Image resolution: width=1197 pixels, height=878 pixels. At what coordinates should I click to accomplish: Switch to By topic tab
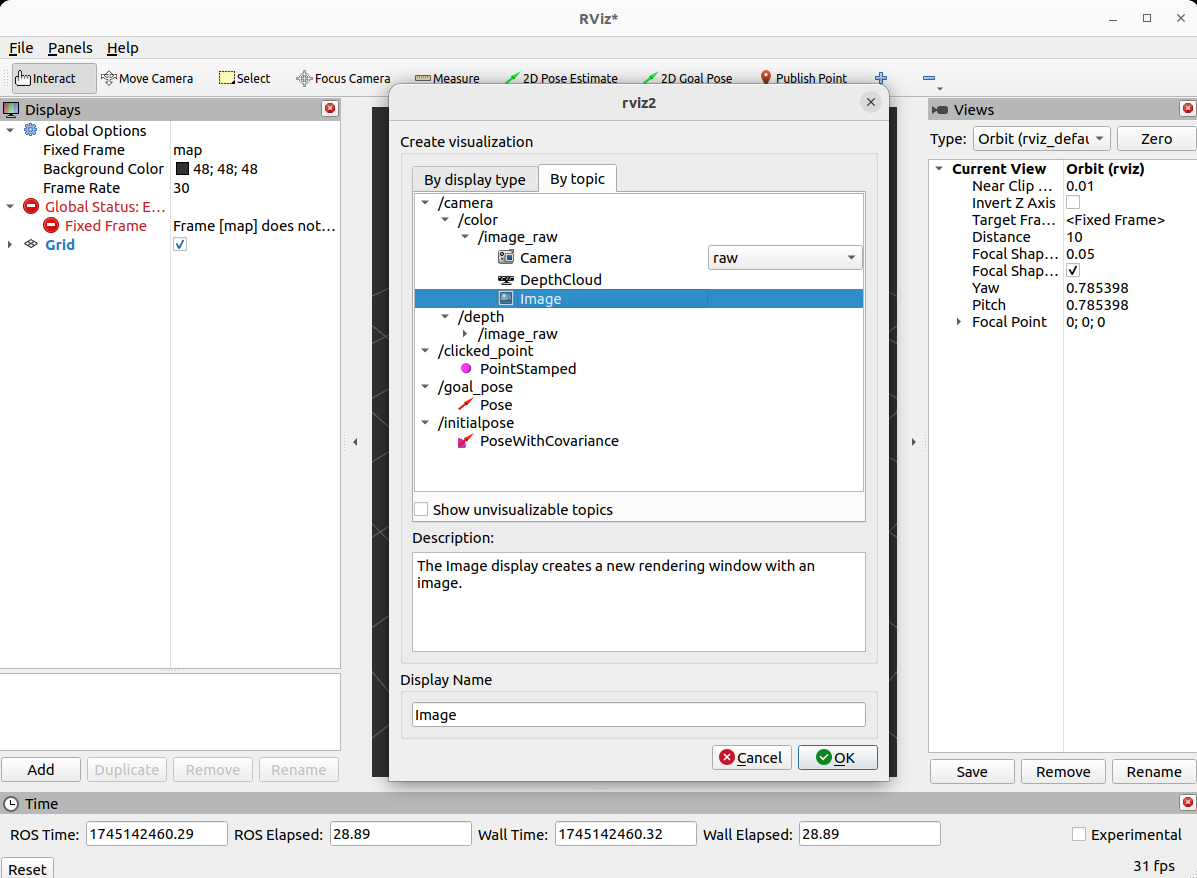pos(577,179)
